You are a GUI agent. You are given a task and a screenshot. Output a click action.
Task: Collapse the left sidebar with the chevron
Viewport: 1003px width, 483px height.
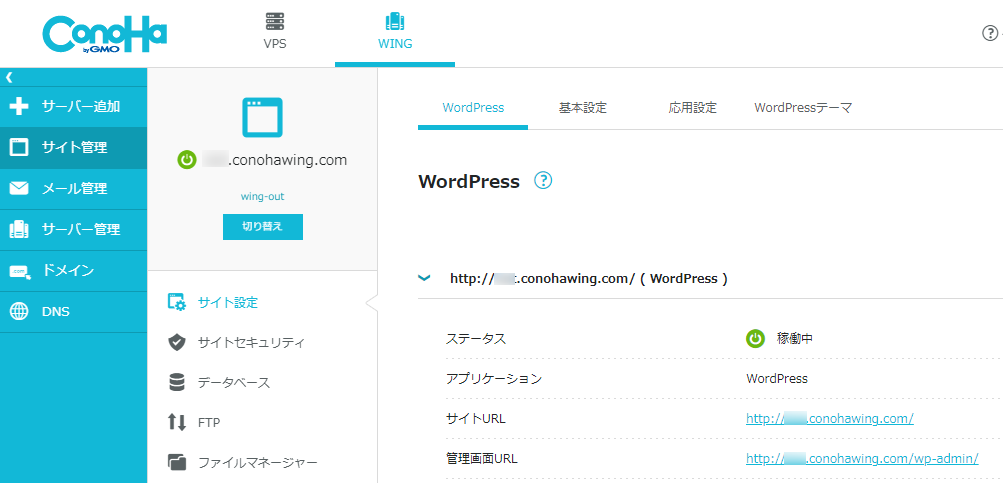(9, 77)
